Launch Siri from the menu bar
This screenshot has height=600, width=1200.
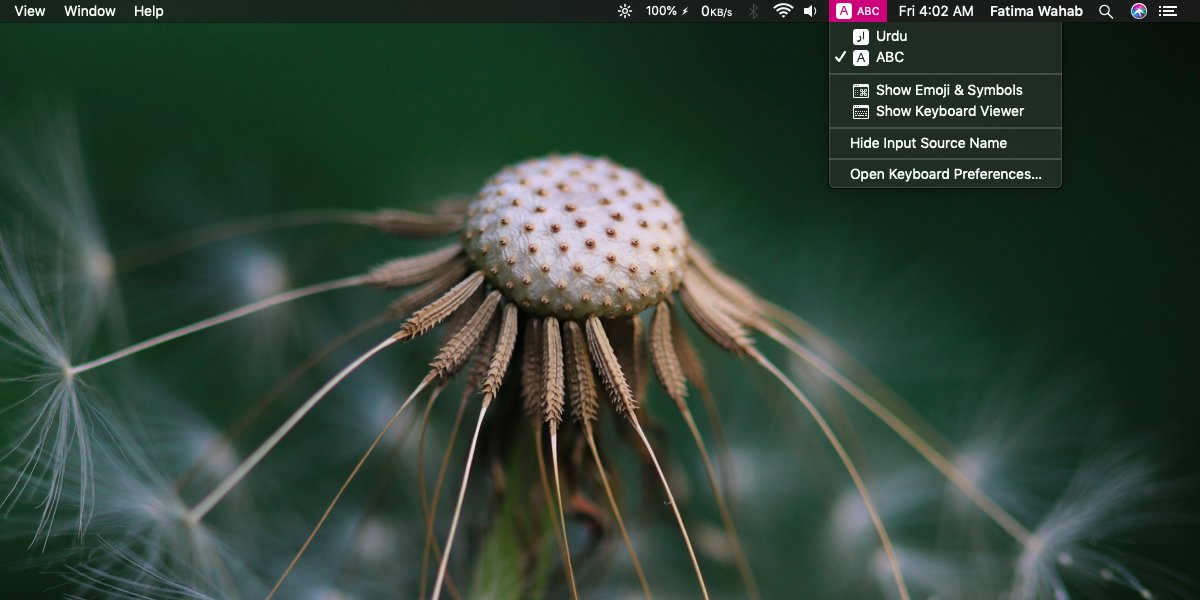(1138, 11)
